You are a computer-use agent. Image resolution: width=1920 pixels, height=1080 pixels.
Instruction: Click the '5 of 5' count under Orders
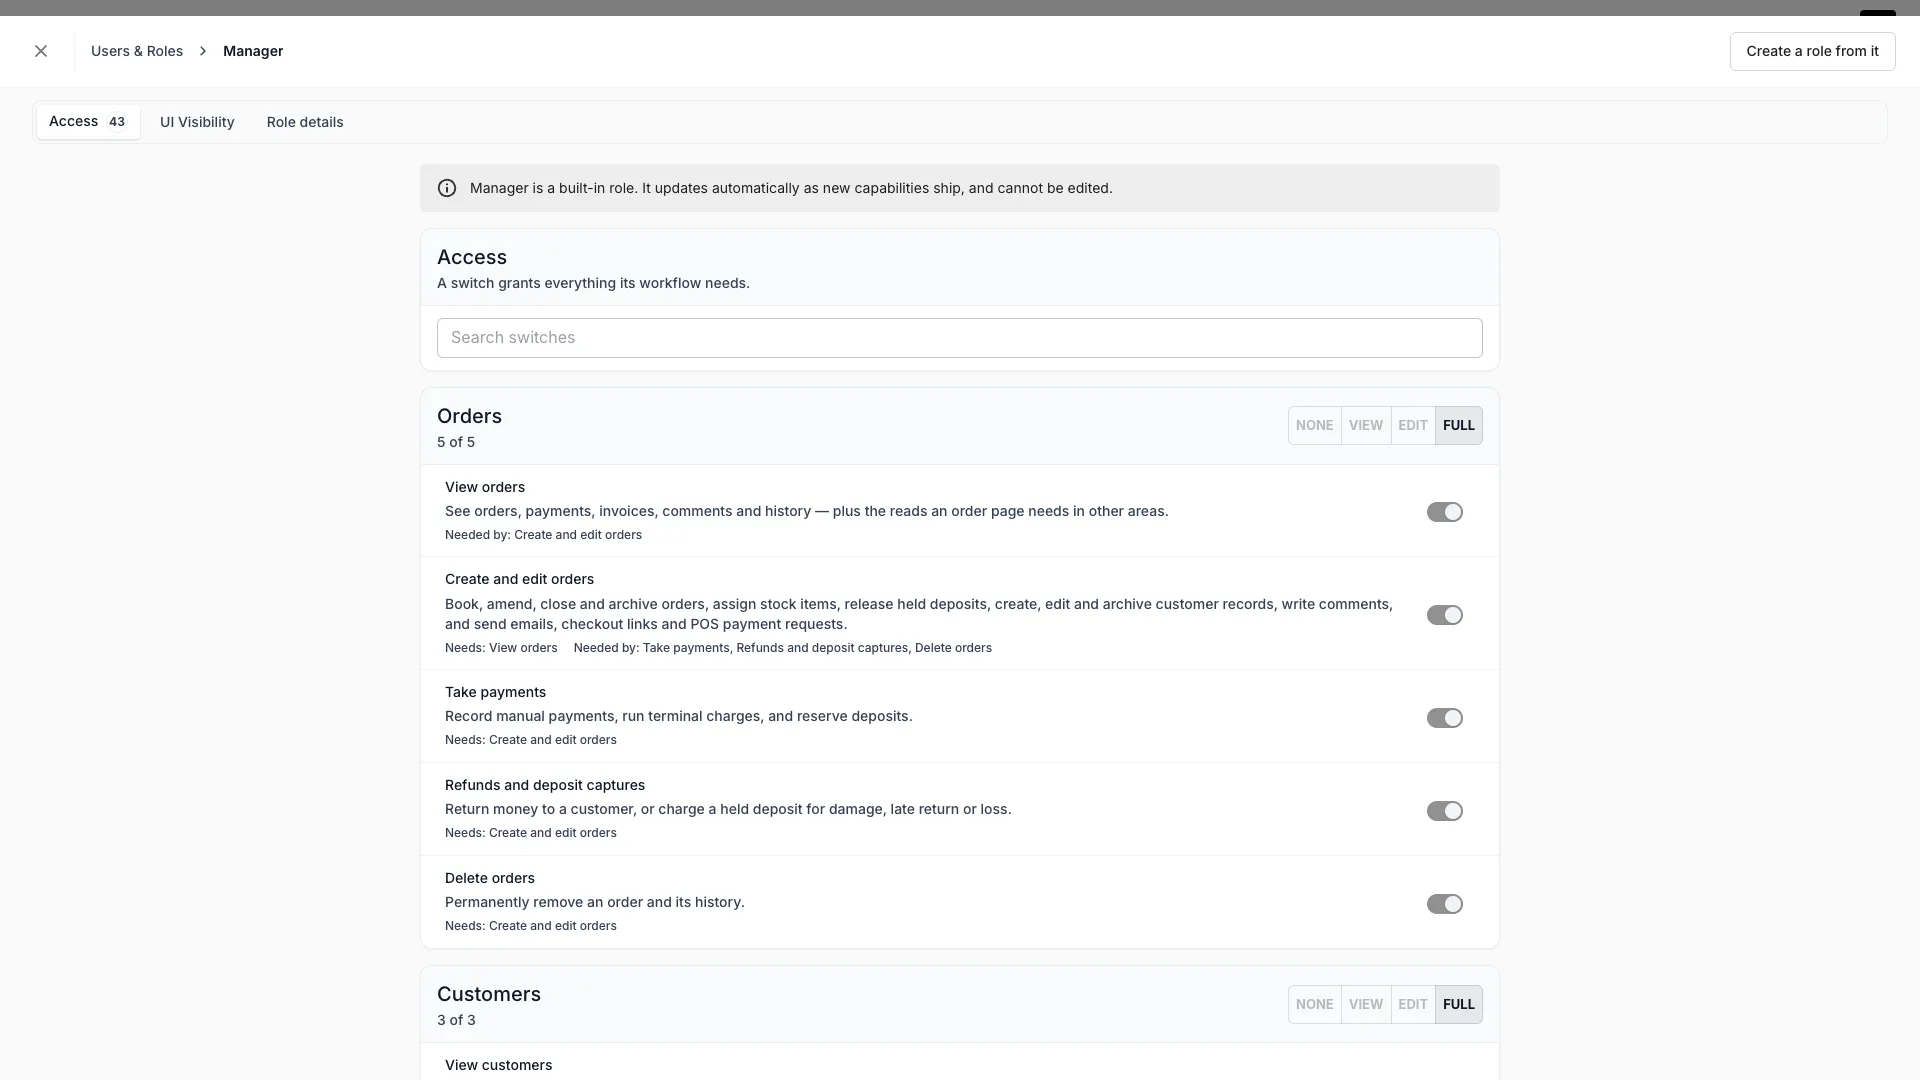tap(456, 442)
